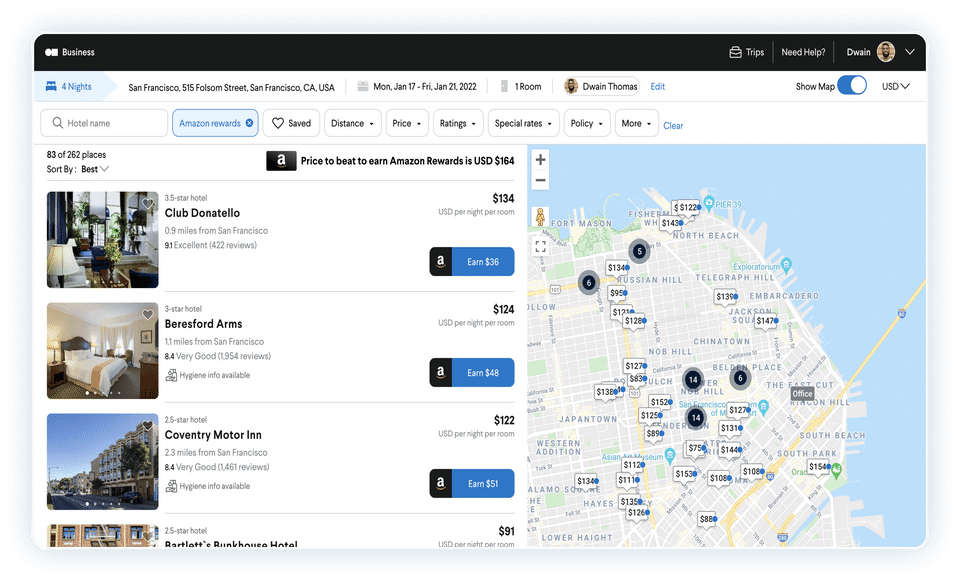
Task: Click the $134 price for Club Donatello
Action: click(x=503, y=198)
